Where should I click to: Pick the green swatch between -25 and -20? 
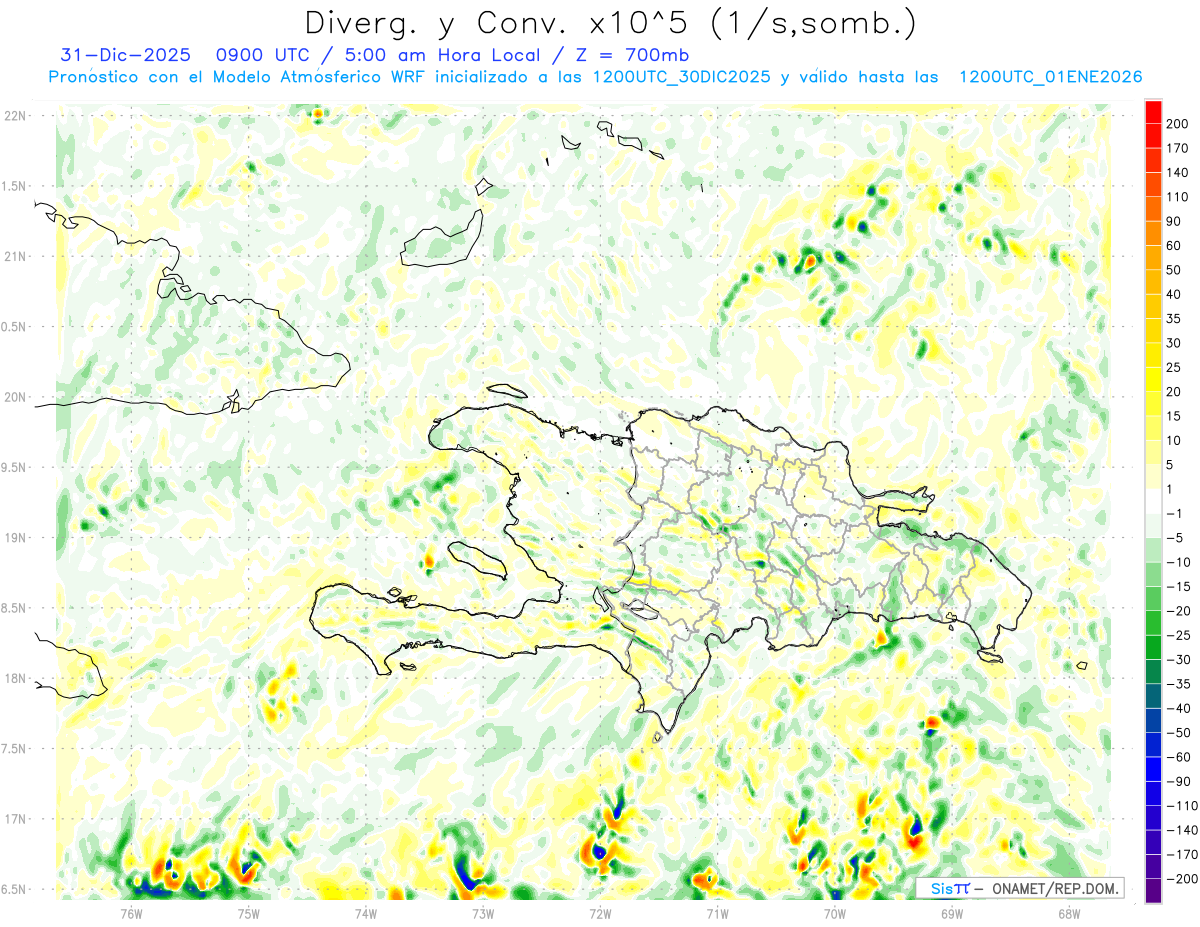tap(1153, 623)
